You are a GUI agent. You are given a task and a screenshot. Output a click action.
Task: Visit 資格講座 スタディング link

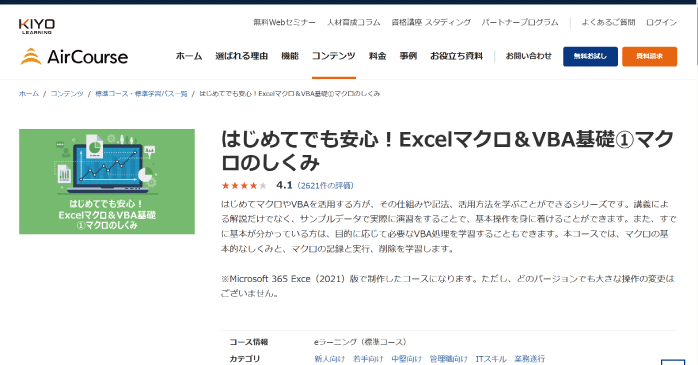click(431, 22)
